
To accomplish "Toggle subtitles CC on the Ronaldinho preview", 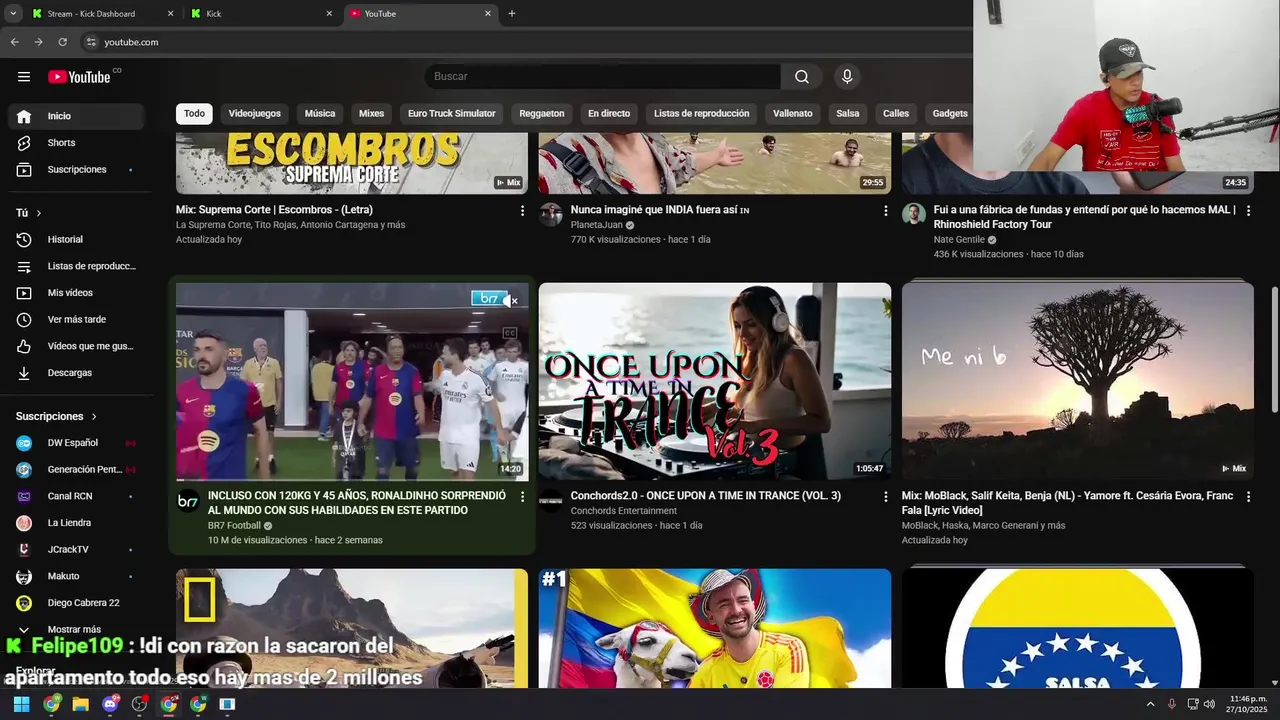I will (x=510, y=333).
